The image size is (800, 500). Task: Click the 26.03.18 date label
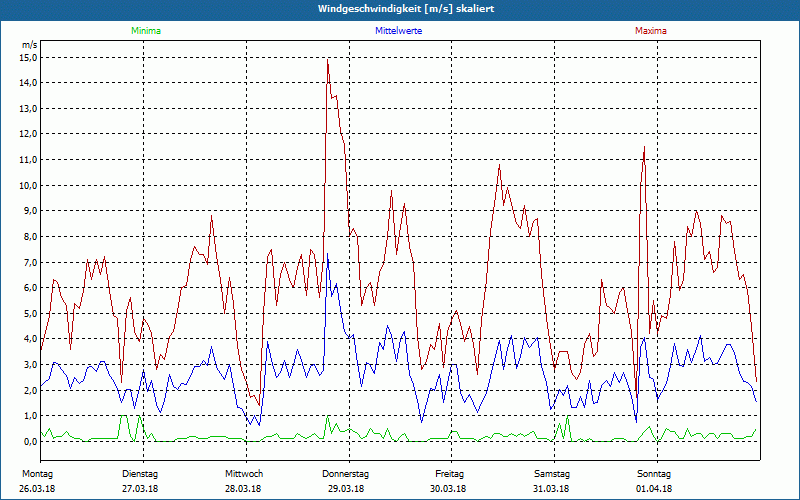[x=37, y=489]
